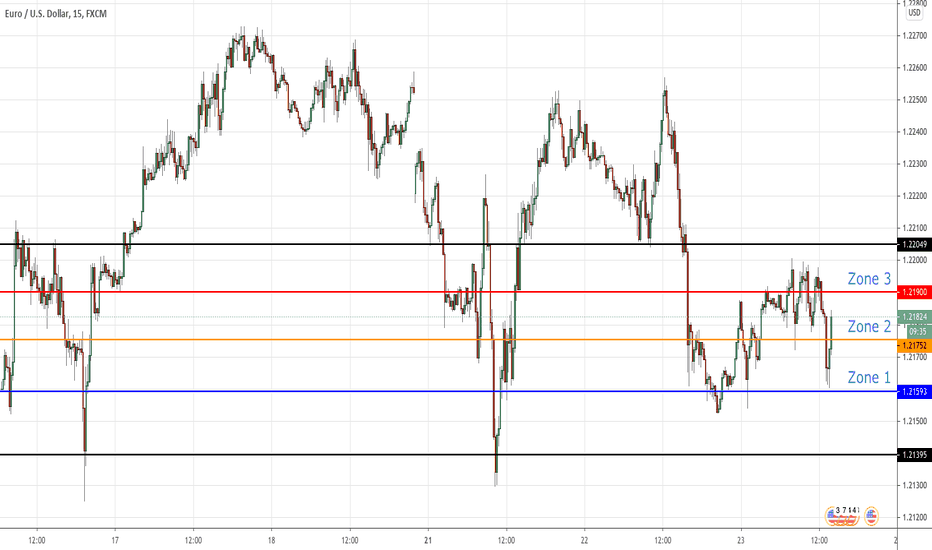Click the orange 1.21752 price label

[x=914, y=345]
